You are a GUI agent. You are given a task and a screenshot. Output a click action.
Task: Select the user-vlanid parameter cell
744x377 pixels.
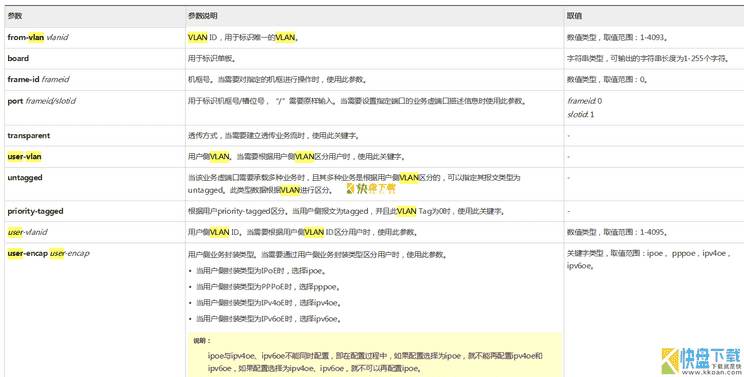point(28,232)
